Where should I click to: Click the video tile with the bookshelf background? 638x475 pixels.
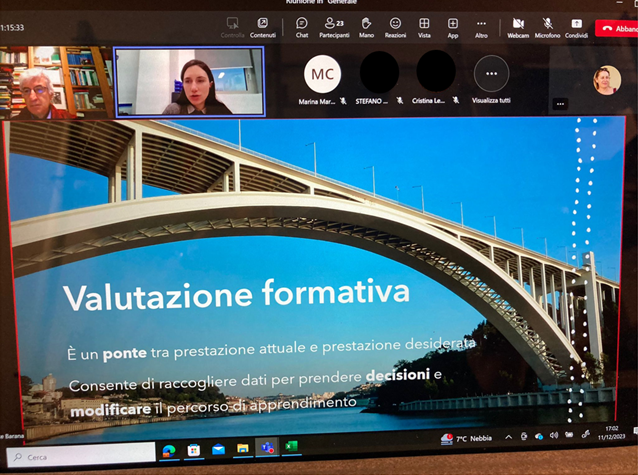(56, 82)
